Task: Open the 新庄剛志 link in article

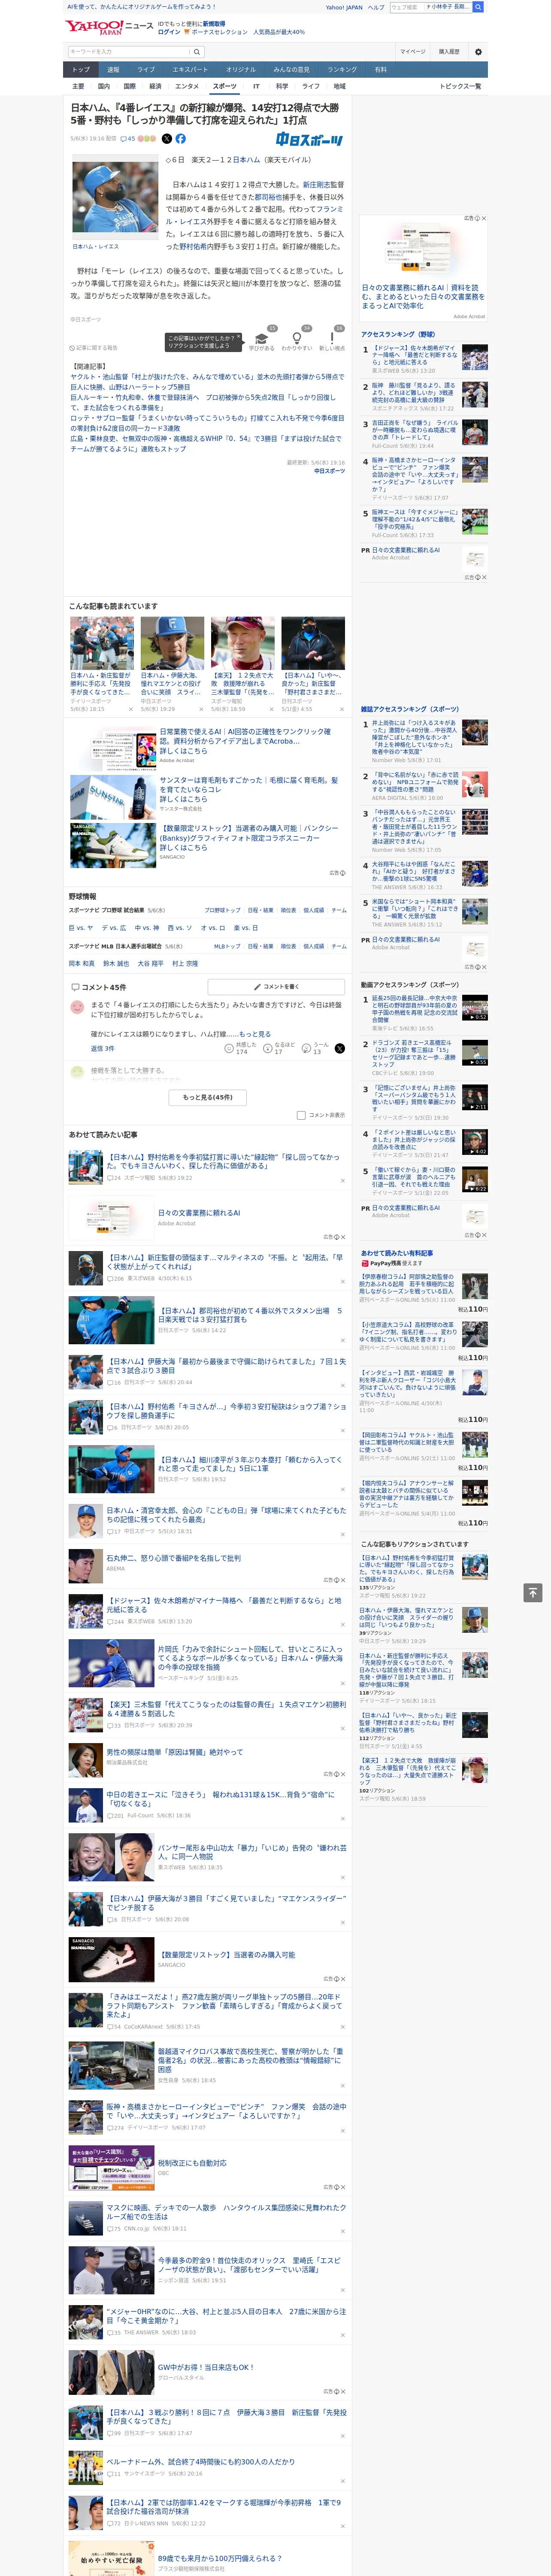Action: [316, 185]
